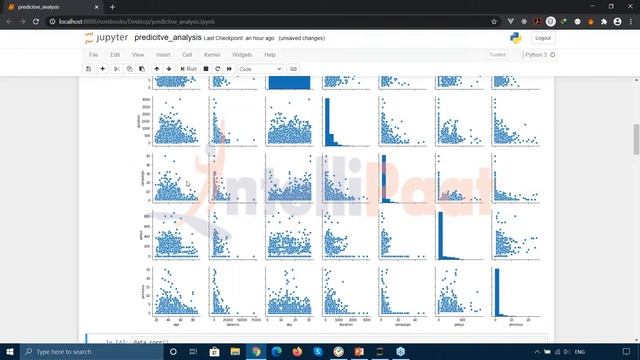Restart kernel and rerun all cells icon
This screenshot has height=360, width=640.
229,69
